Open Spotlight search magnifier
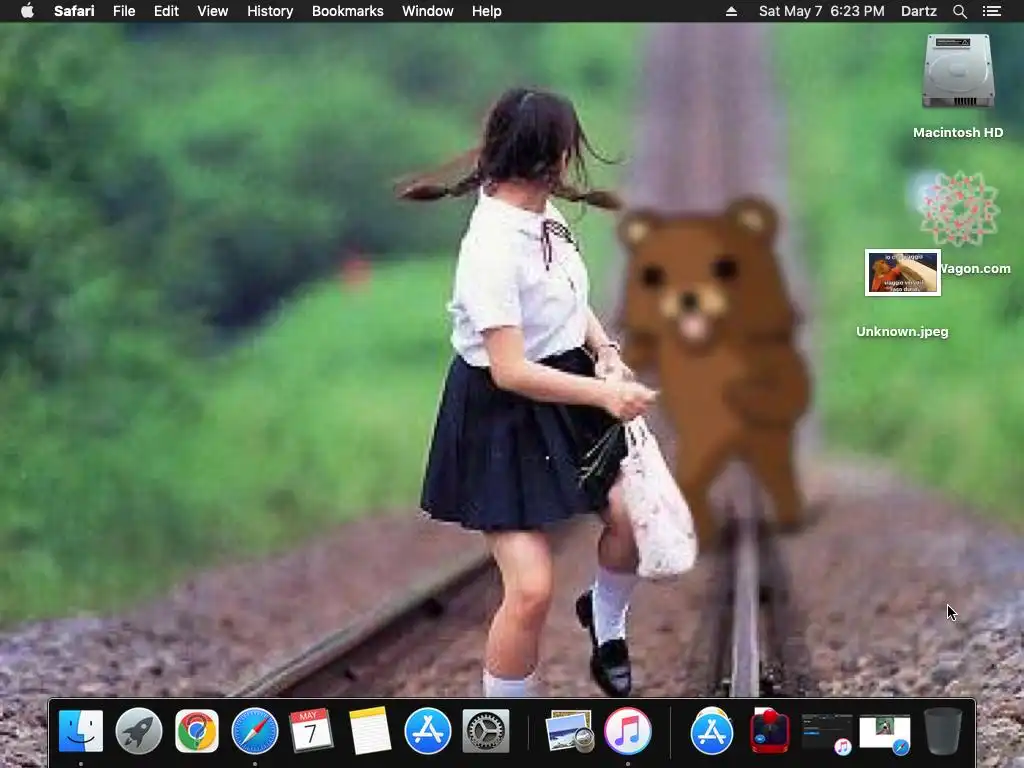This screenshot has height=768, width=1024. 959,11
